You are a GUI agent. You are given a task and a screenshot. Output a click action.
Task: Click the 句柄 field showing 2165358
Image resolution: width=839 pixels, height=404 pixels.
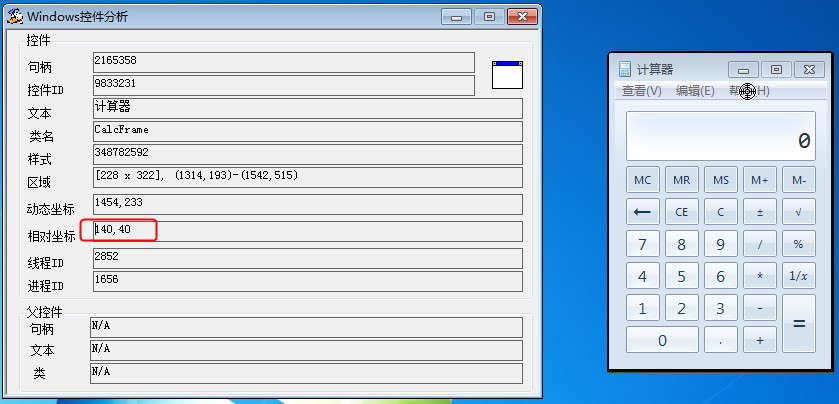point(284,62)
